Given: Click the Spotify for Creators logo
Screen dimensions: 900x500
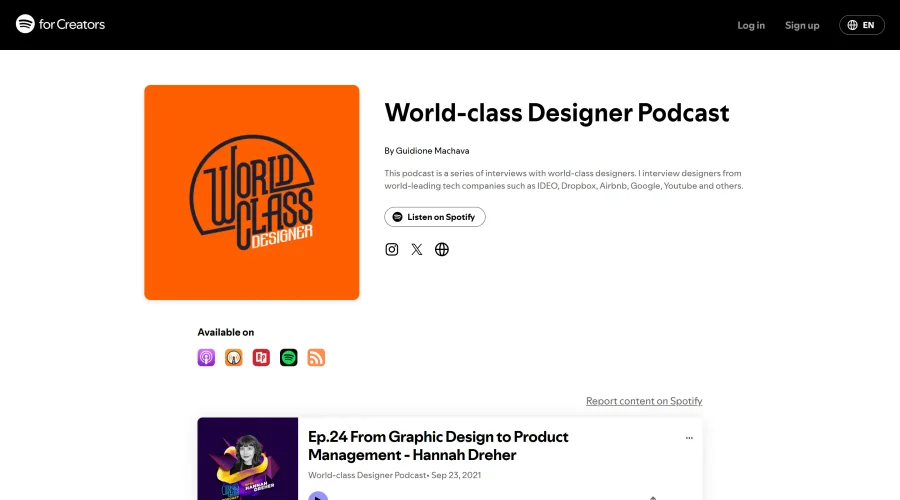Looking at the screenshot, I should pyautogui.click(x=60, y=24).
